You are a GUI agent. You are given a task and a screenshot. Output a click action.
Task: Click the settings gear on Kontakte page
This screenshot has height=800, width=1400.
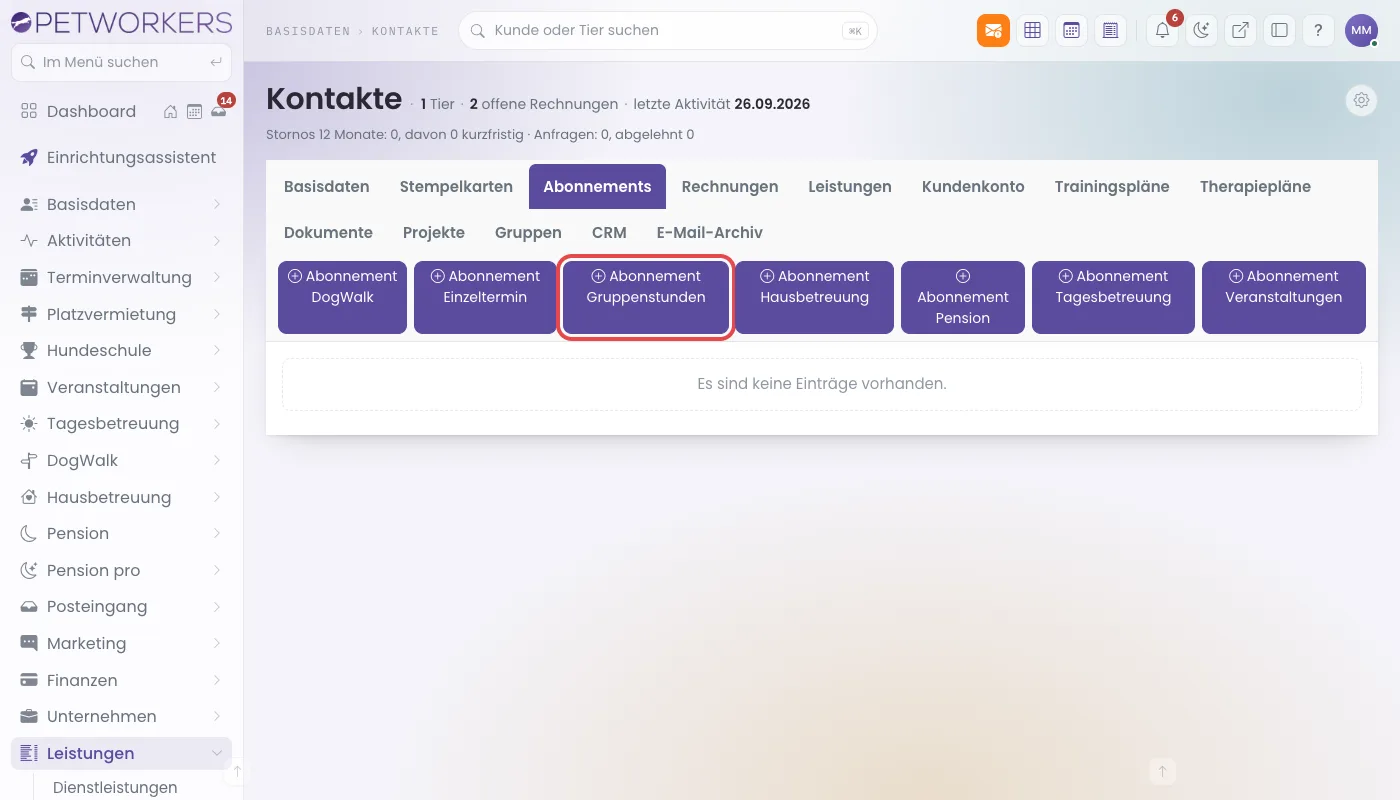1361,100
